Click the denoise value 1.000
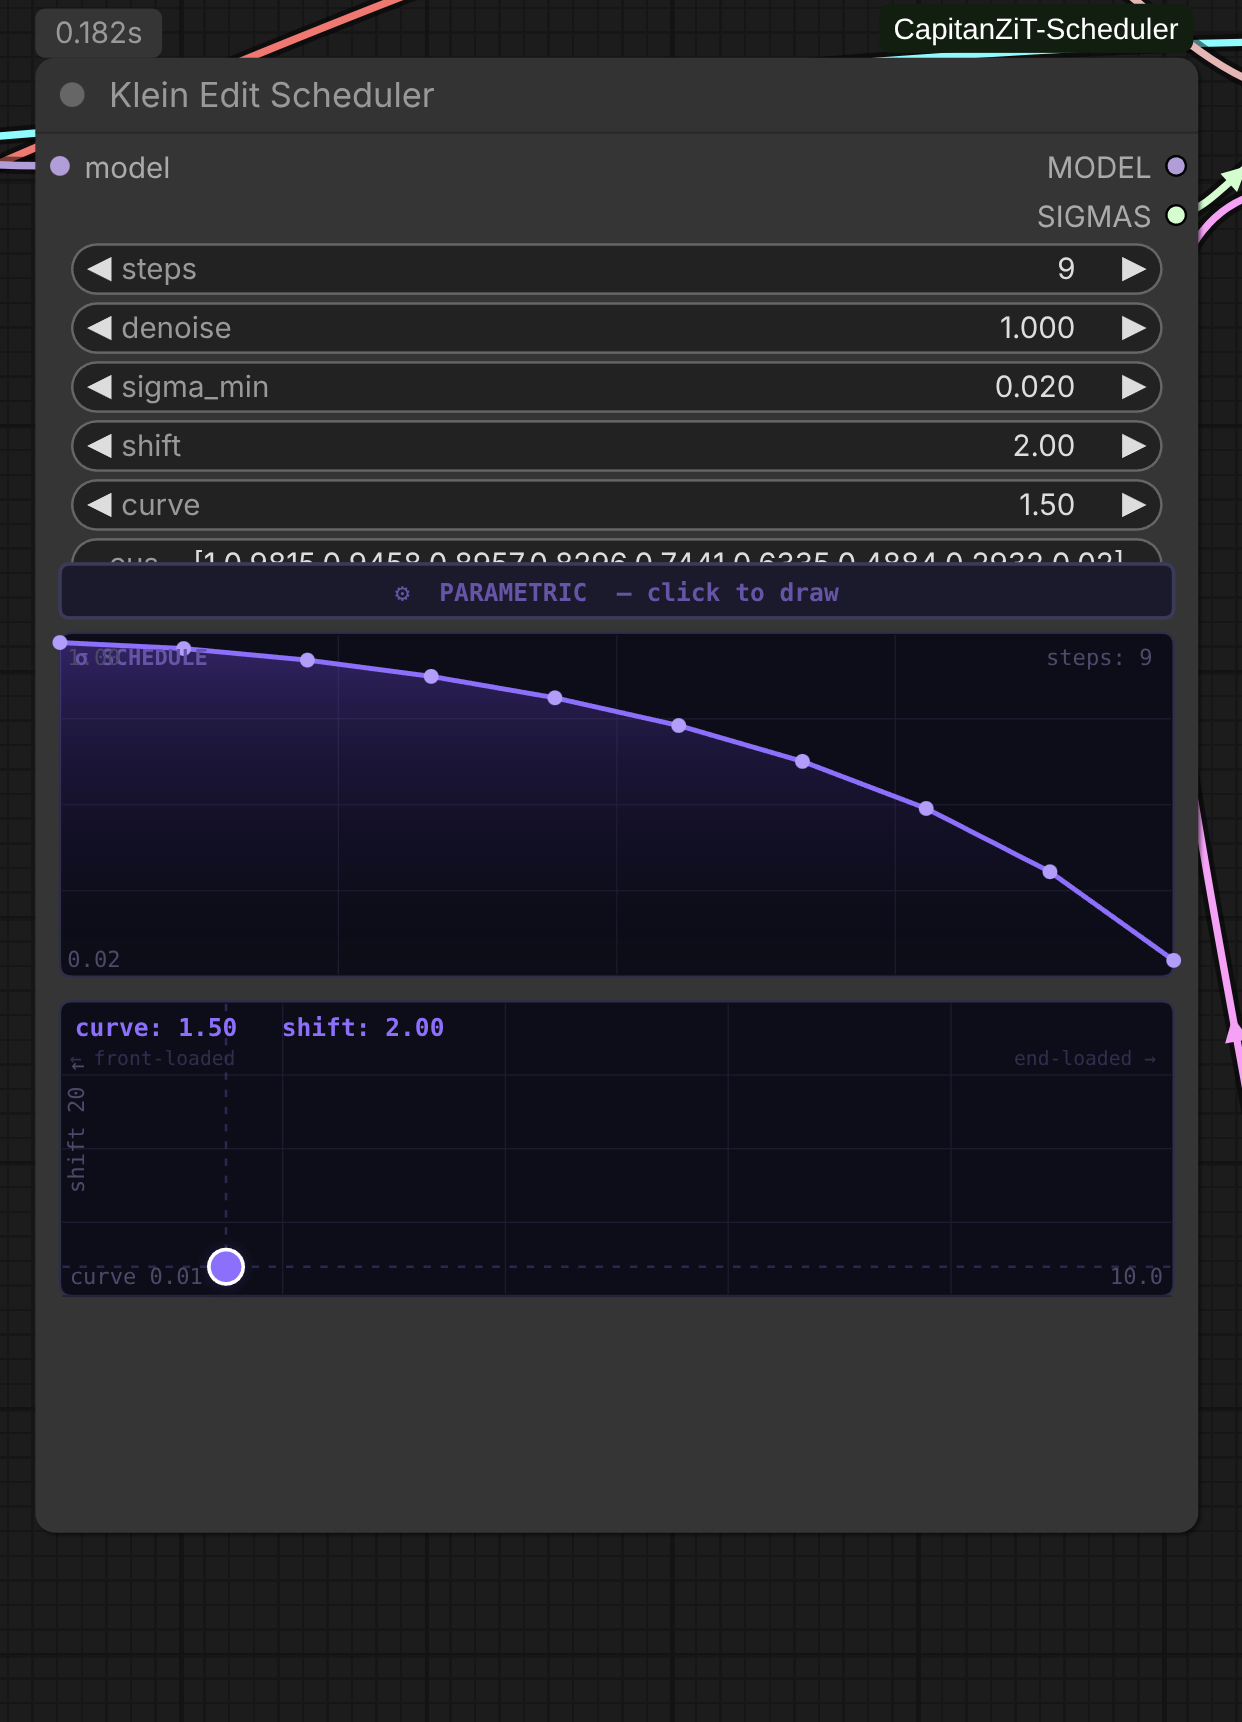Screen dimensions: 1242x1722 point(1037,328)
